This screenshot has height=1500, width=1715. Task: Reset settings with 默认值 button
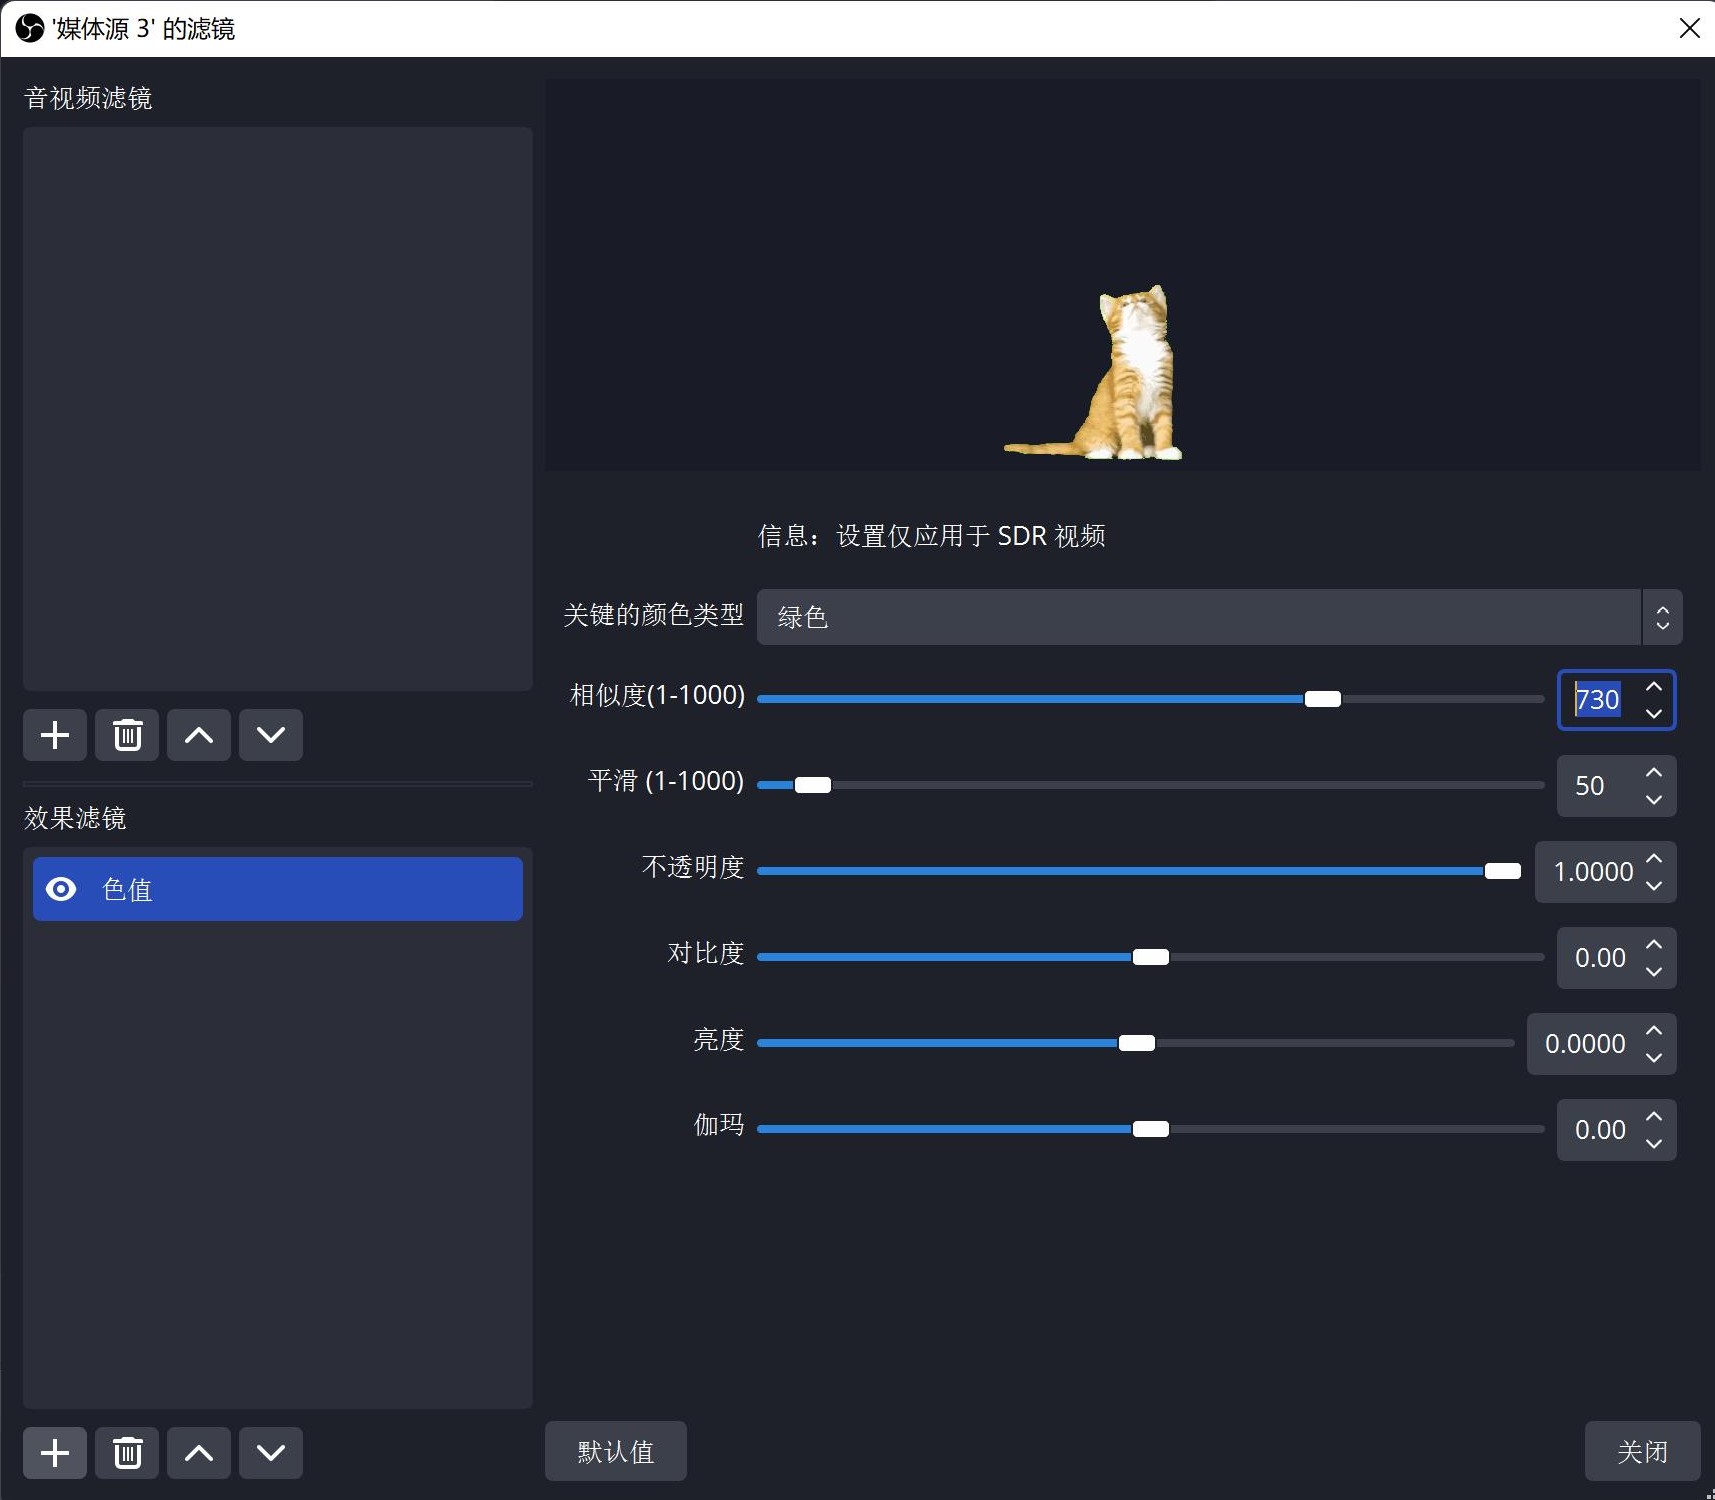point(616,1451)
